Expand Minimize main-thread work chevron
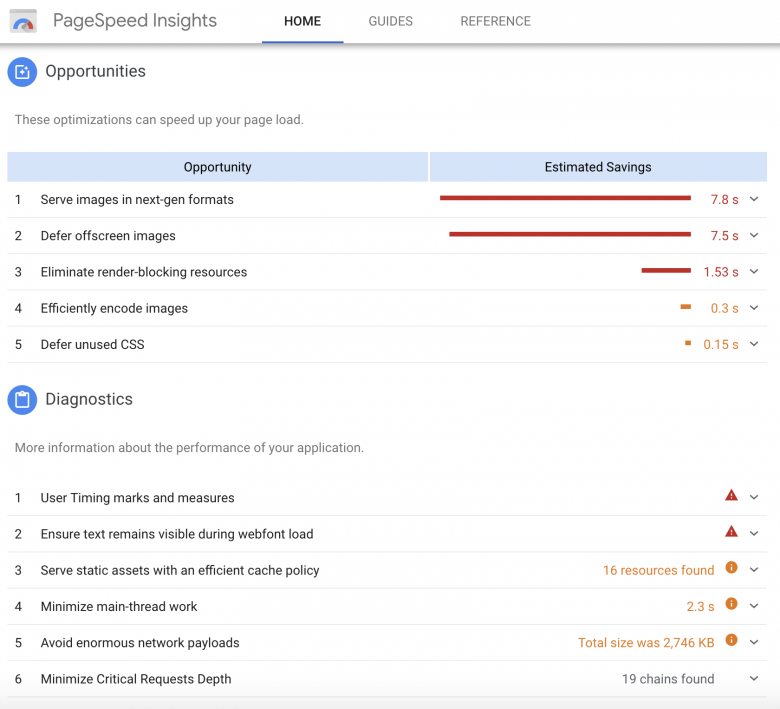Image resolution: width=780 pixels, height=709 pixels. (754, 607)
